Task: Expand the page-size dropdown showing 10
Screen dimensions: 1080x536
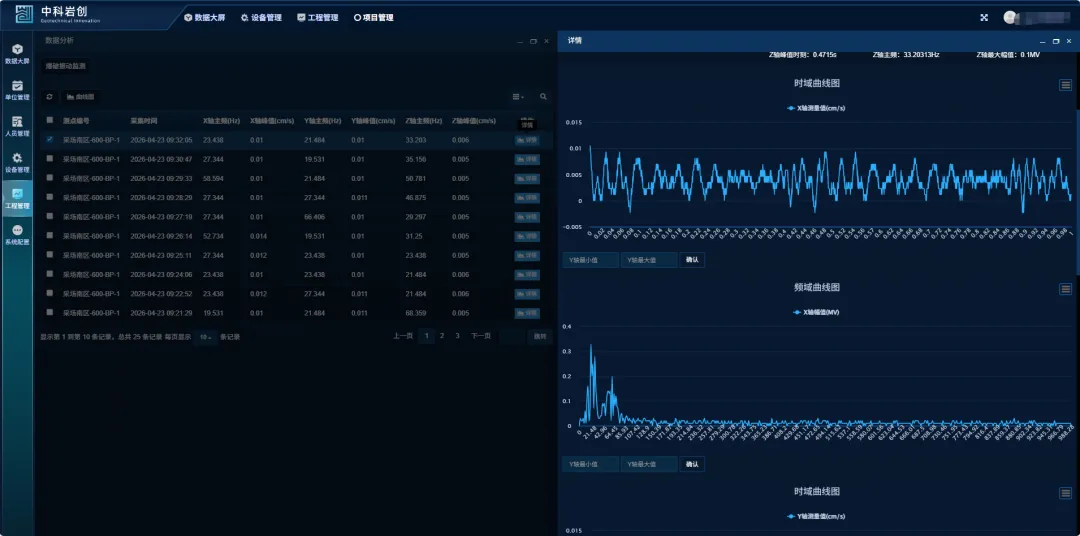Action: coord(205,337)
